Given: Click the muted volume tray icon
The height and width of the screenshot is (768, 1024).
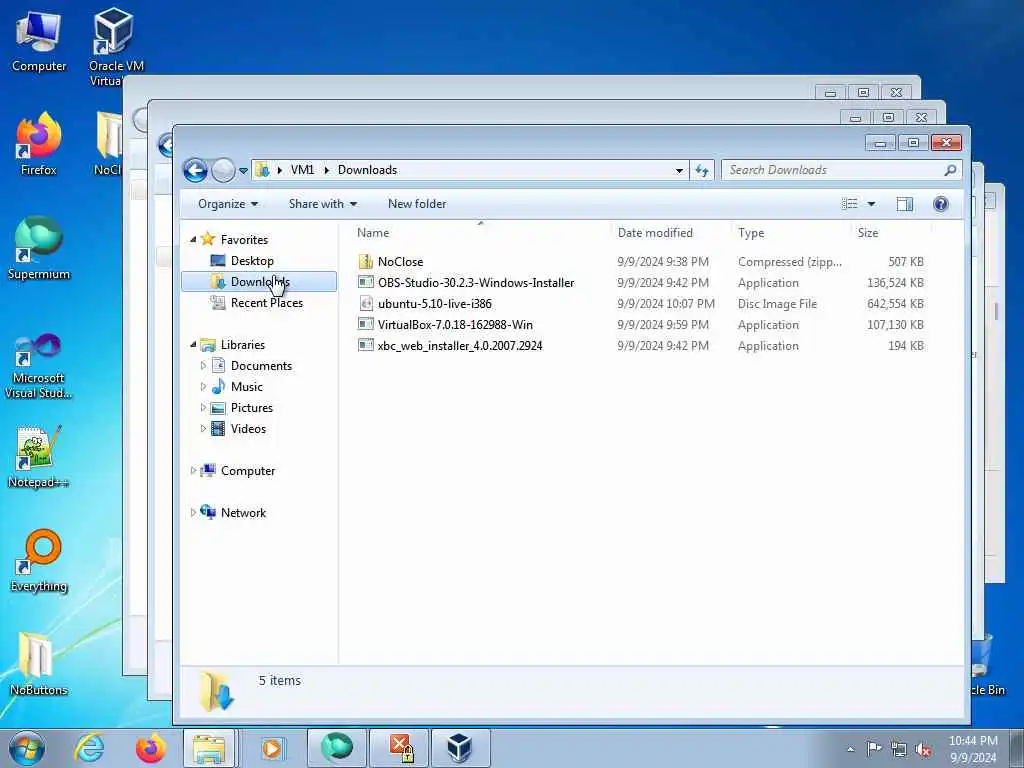Looking at the screenshot, I should (923, 750).
